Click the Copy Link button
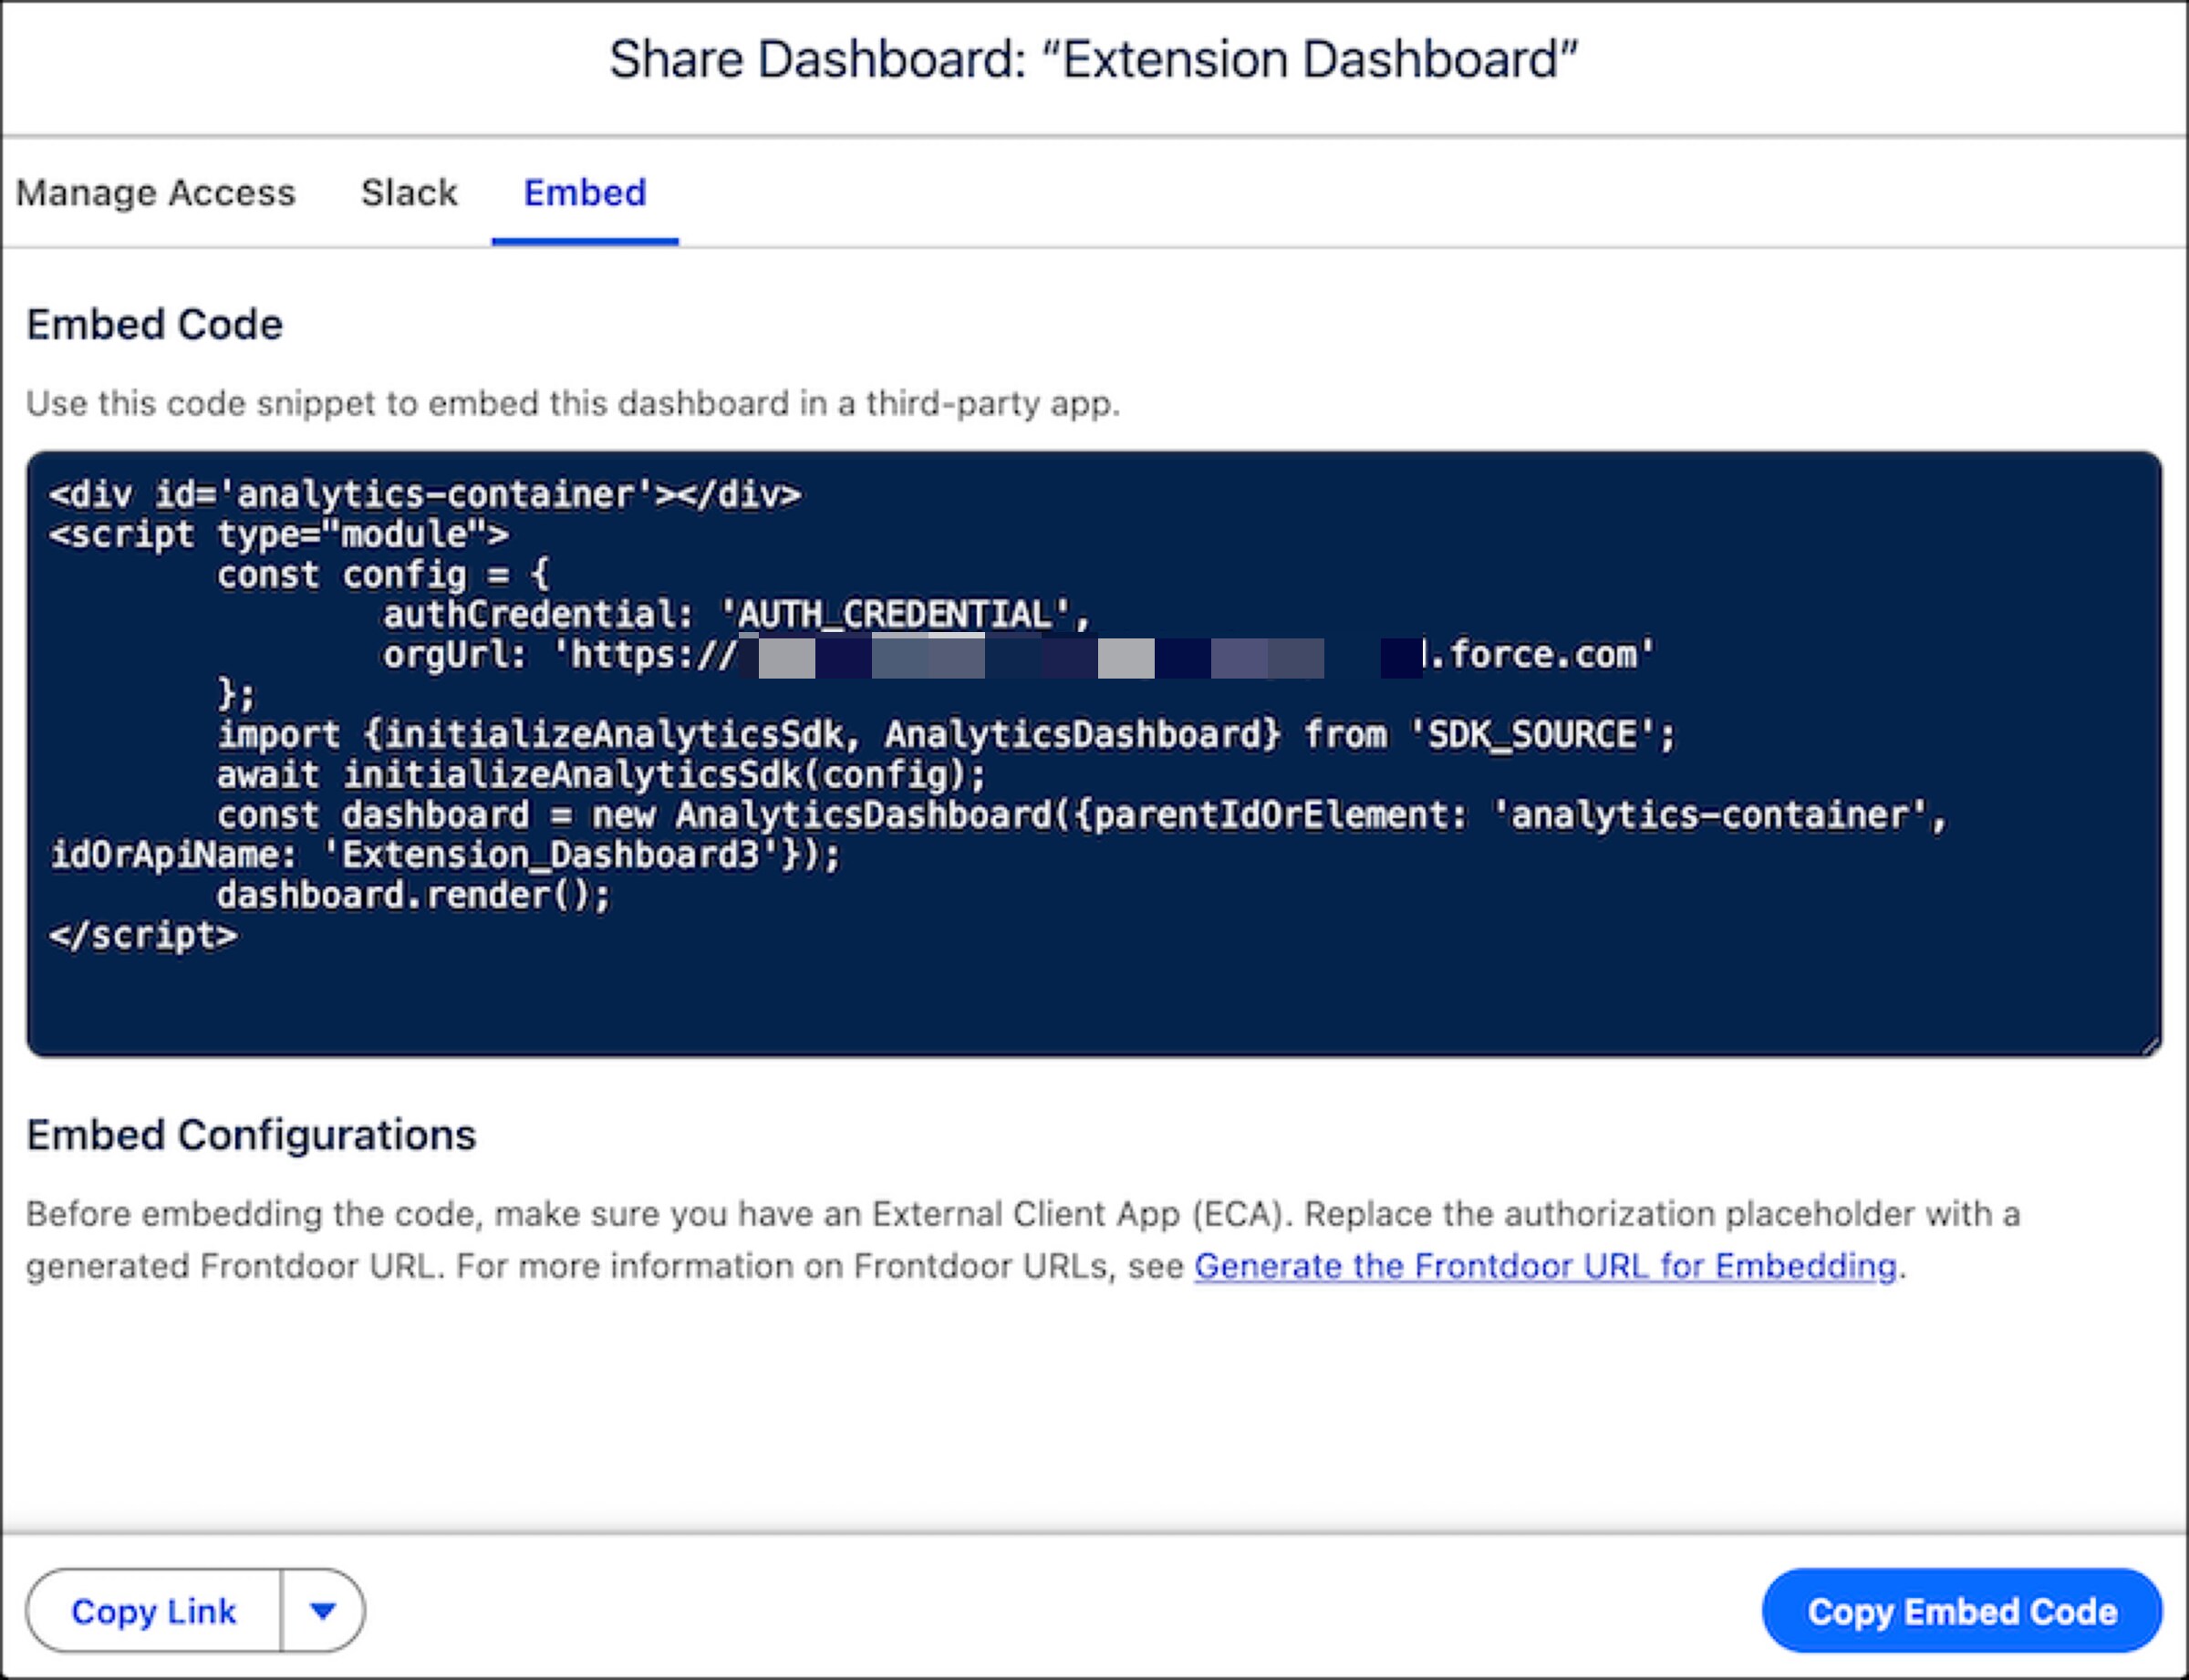 point(153,1611)
